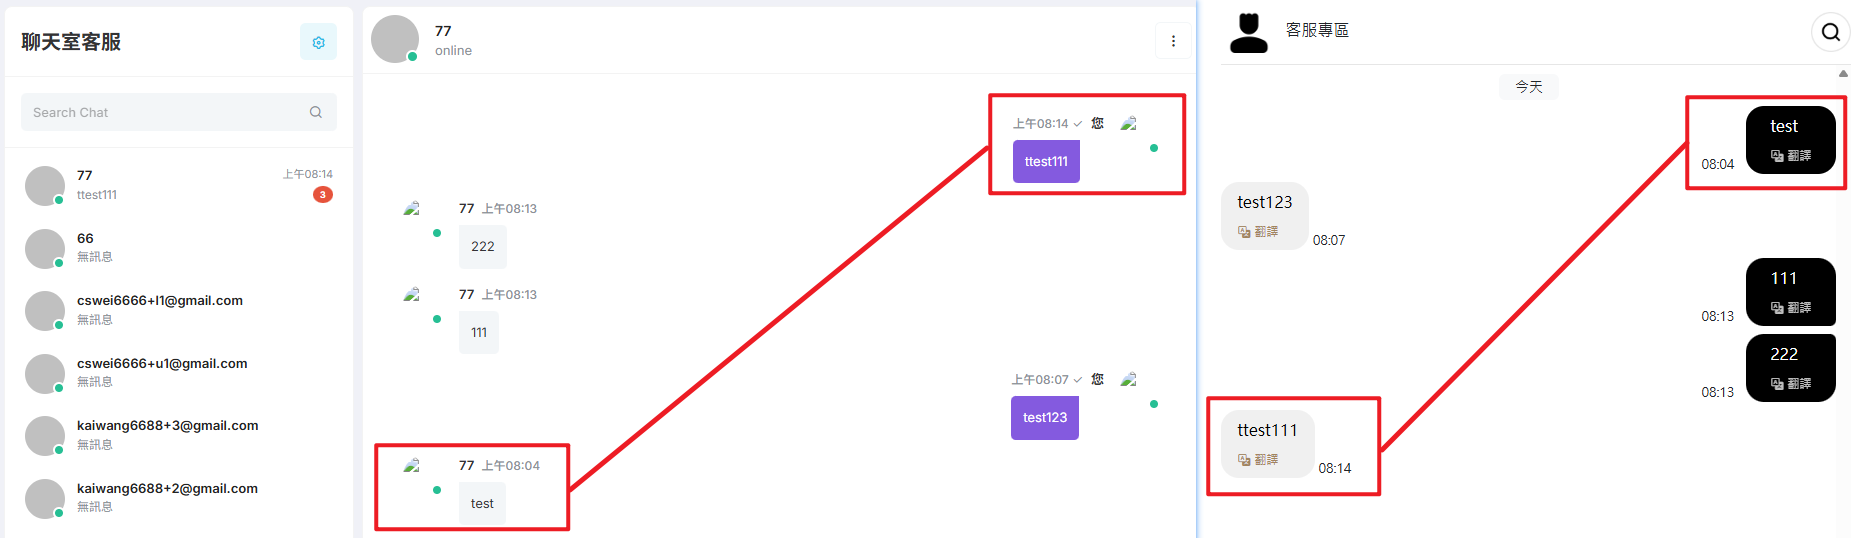The image size is (1860, 538).
Task: Click 翻譯 under the black test bubble
Action: 1799,156
